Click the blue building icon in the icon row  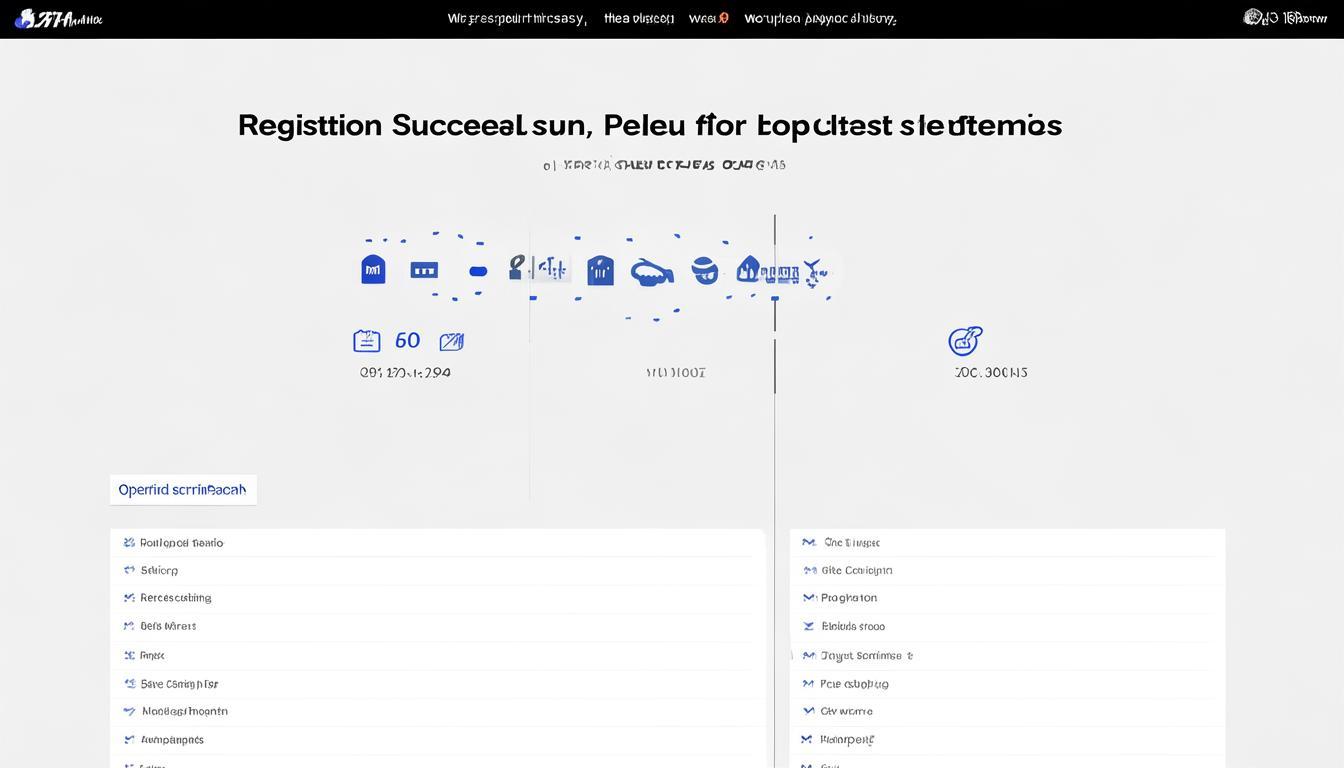(600, 270)
